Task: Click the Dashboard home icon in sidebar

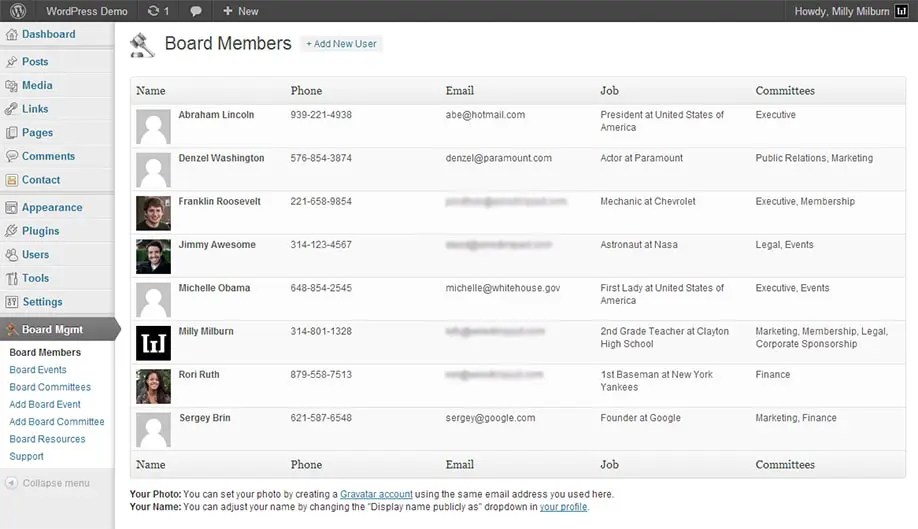Action: (x=12, y=35)
